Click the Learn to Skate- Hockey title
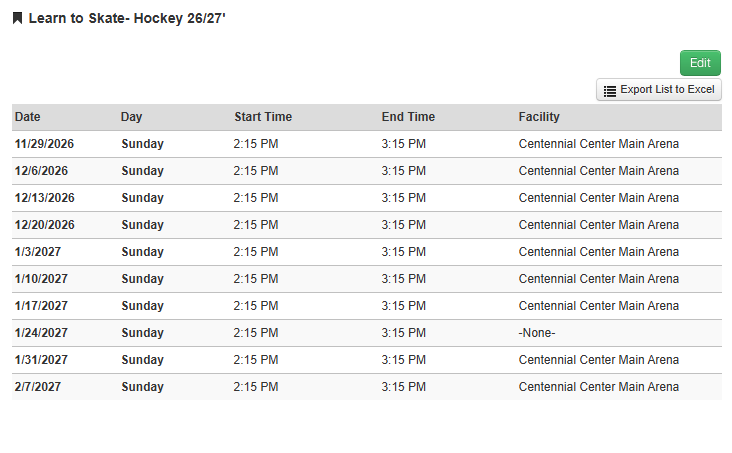This screenshot has height=453, width=732. click(127, 18)
